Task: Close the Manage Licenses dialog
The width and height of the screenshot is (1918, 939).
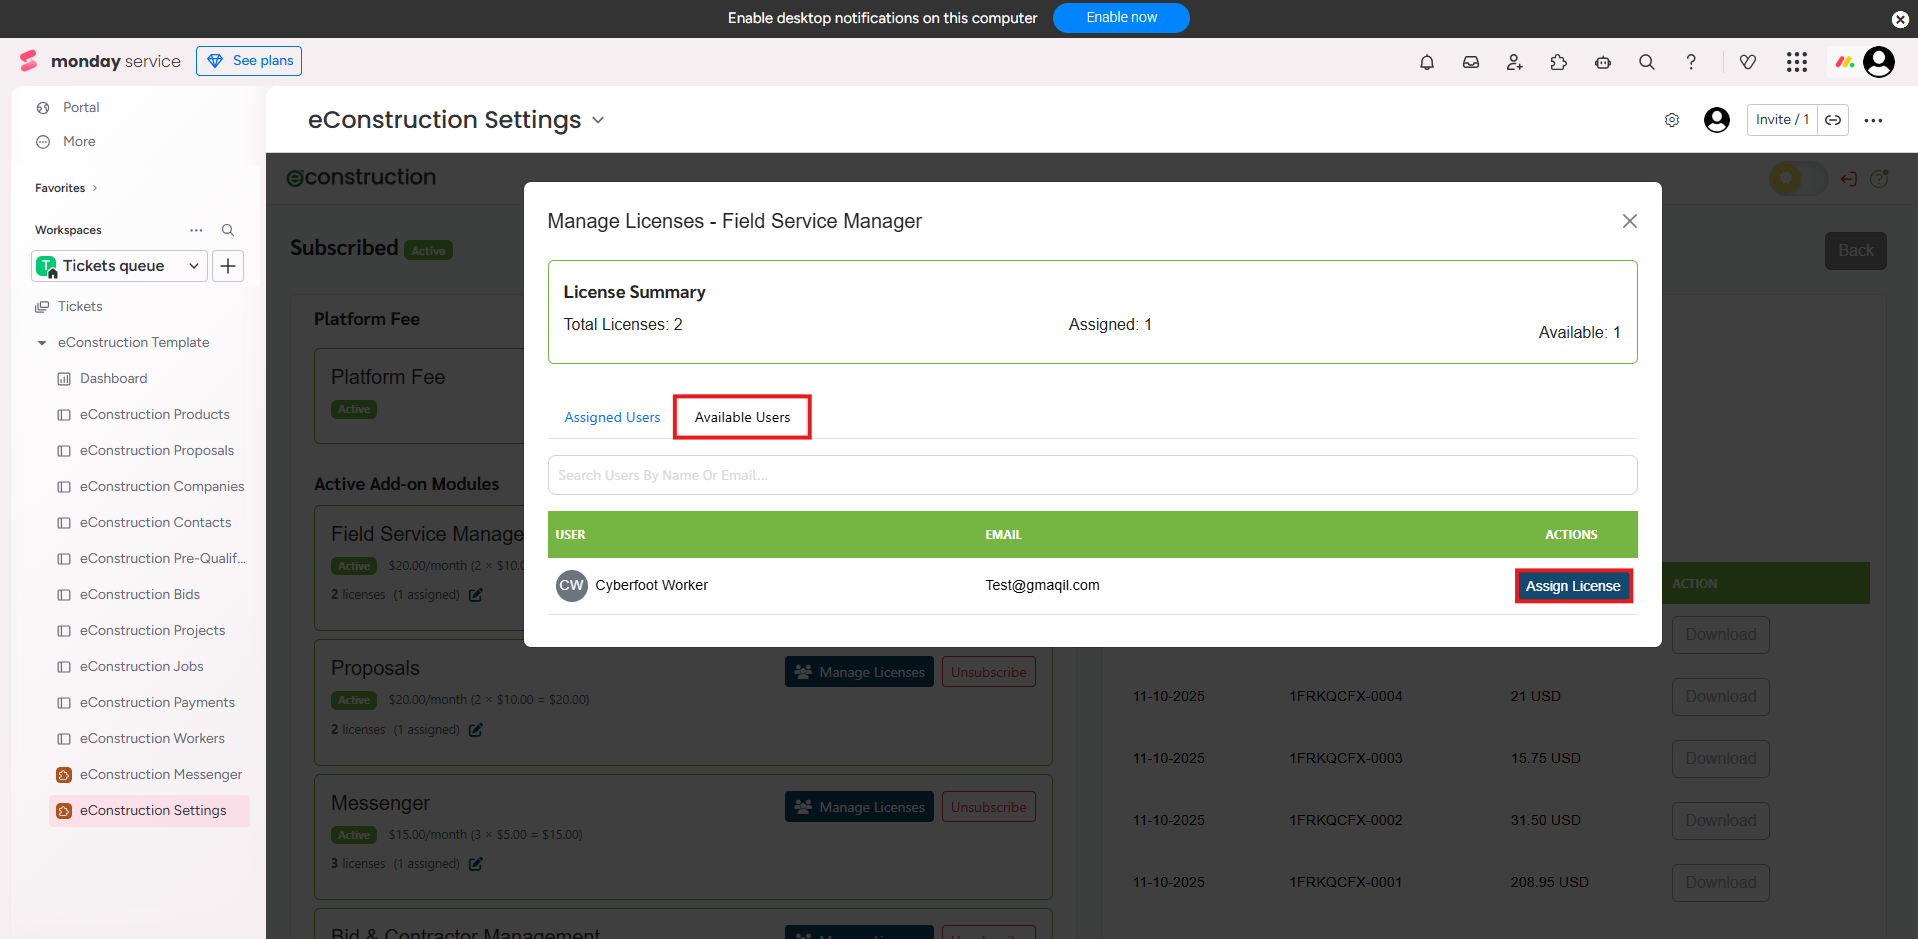Action: click(x=1629, y=221)
